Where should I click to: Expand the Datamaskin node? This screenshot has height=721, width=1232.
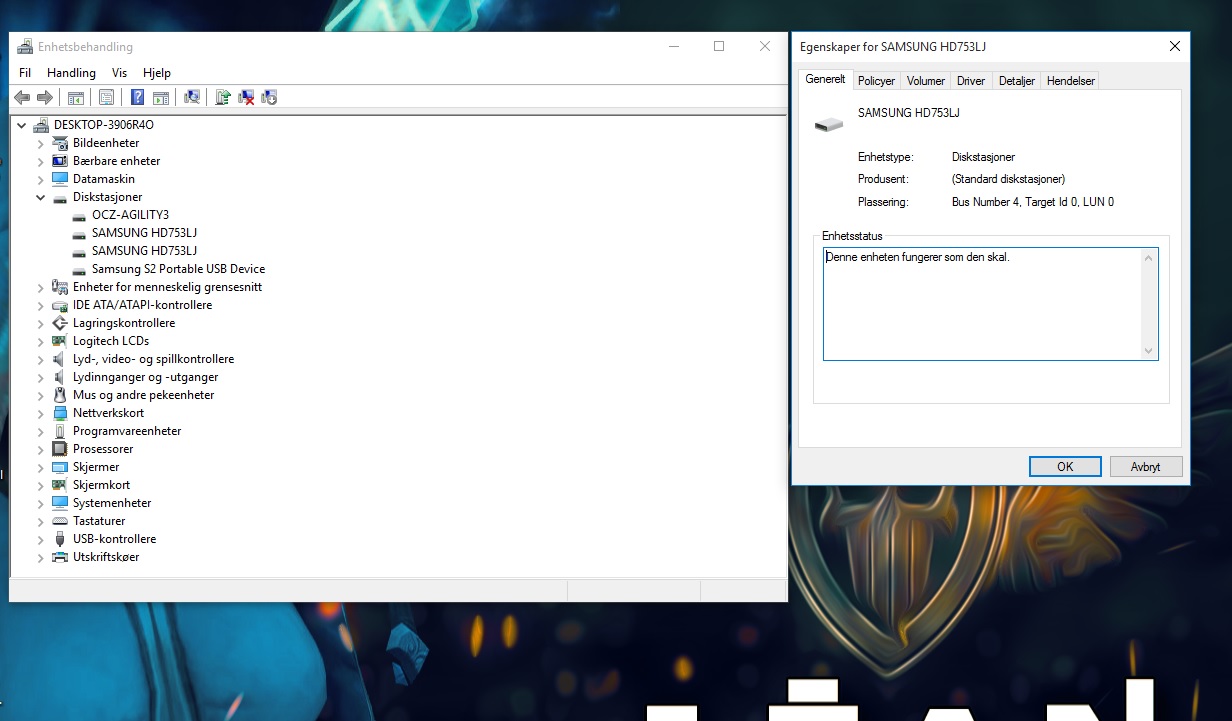pos(41,179)
